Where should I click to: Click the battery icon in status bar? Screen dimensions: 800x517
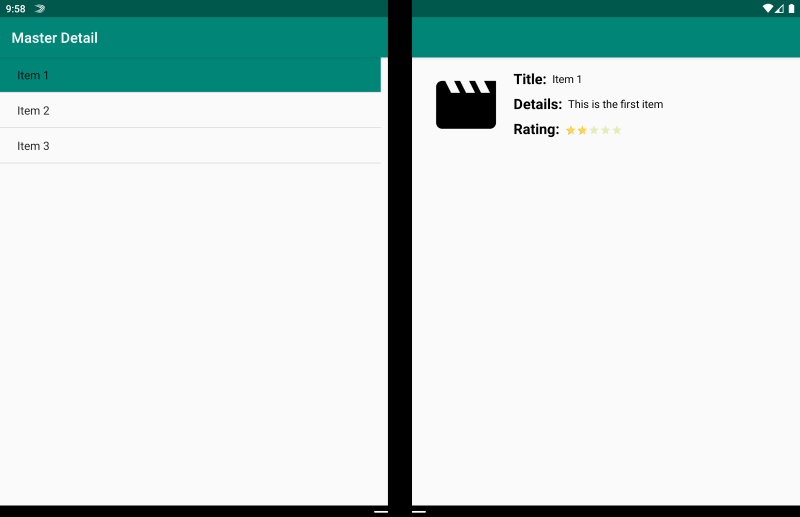coord(791,8)
